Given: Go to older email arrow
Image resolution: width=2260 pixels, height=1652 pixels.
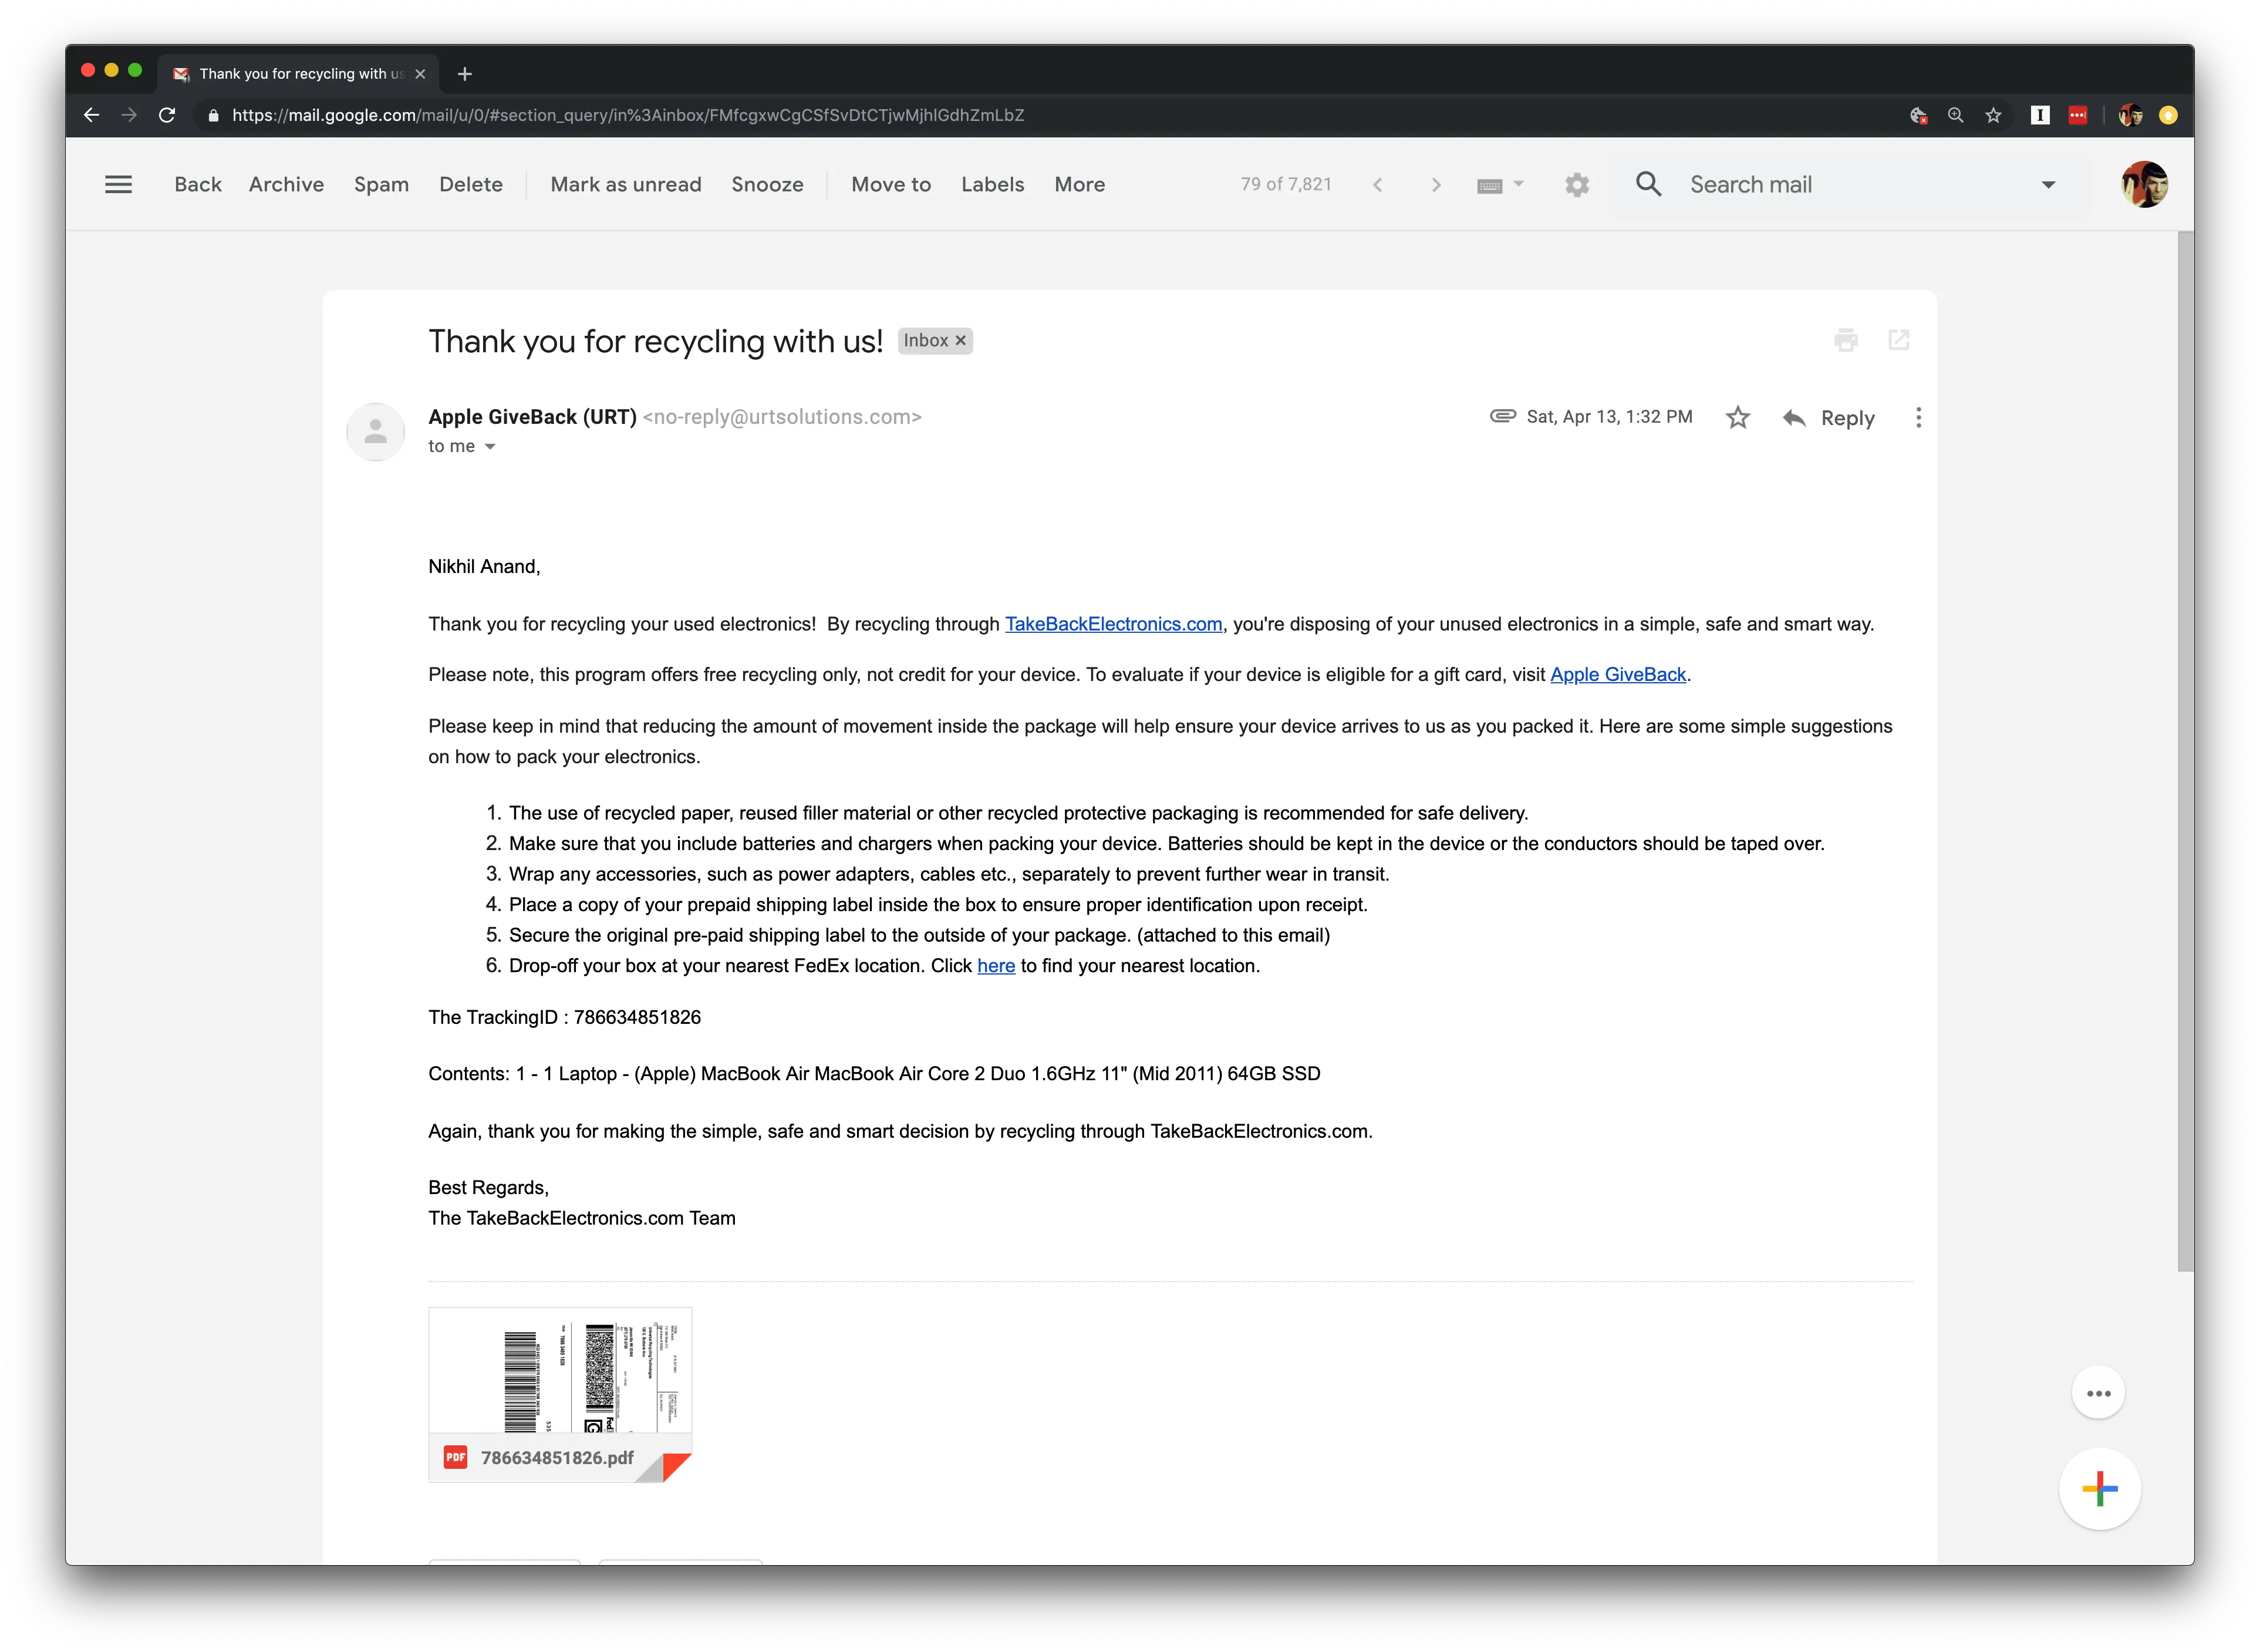Looking at the screenshot, I should (1436, 184).
